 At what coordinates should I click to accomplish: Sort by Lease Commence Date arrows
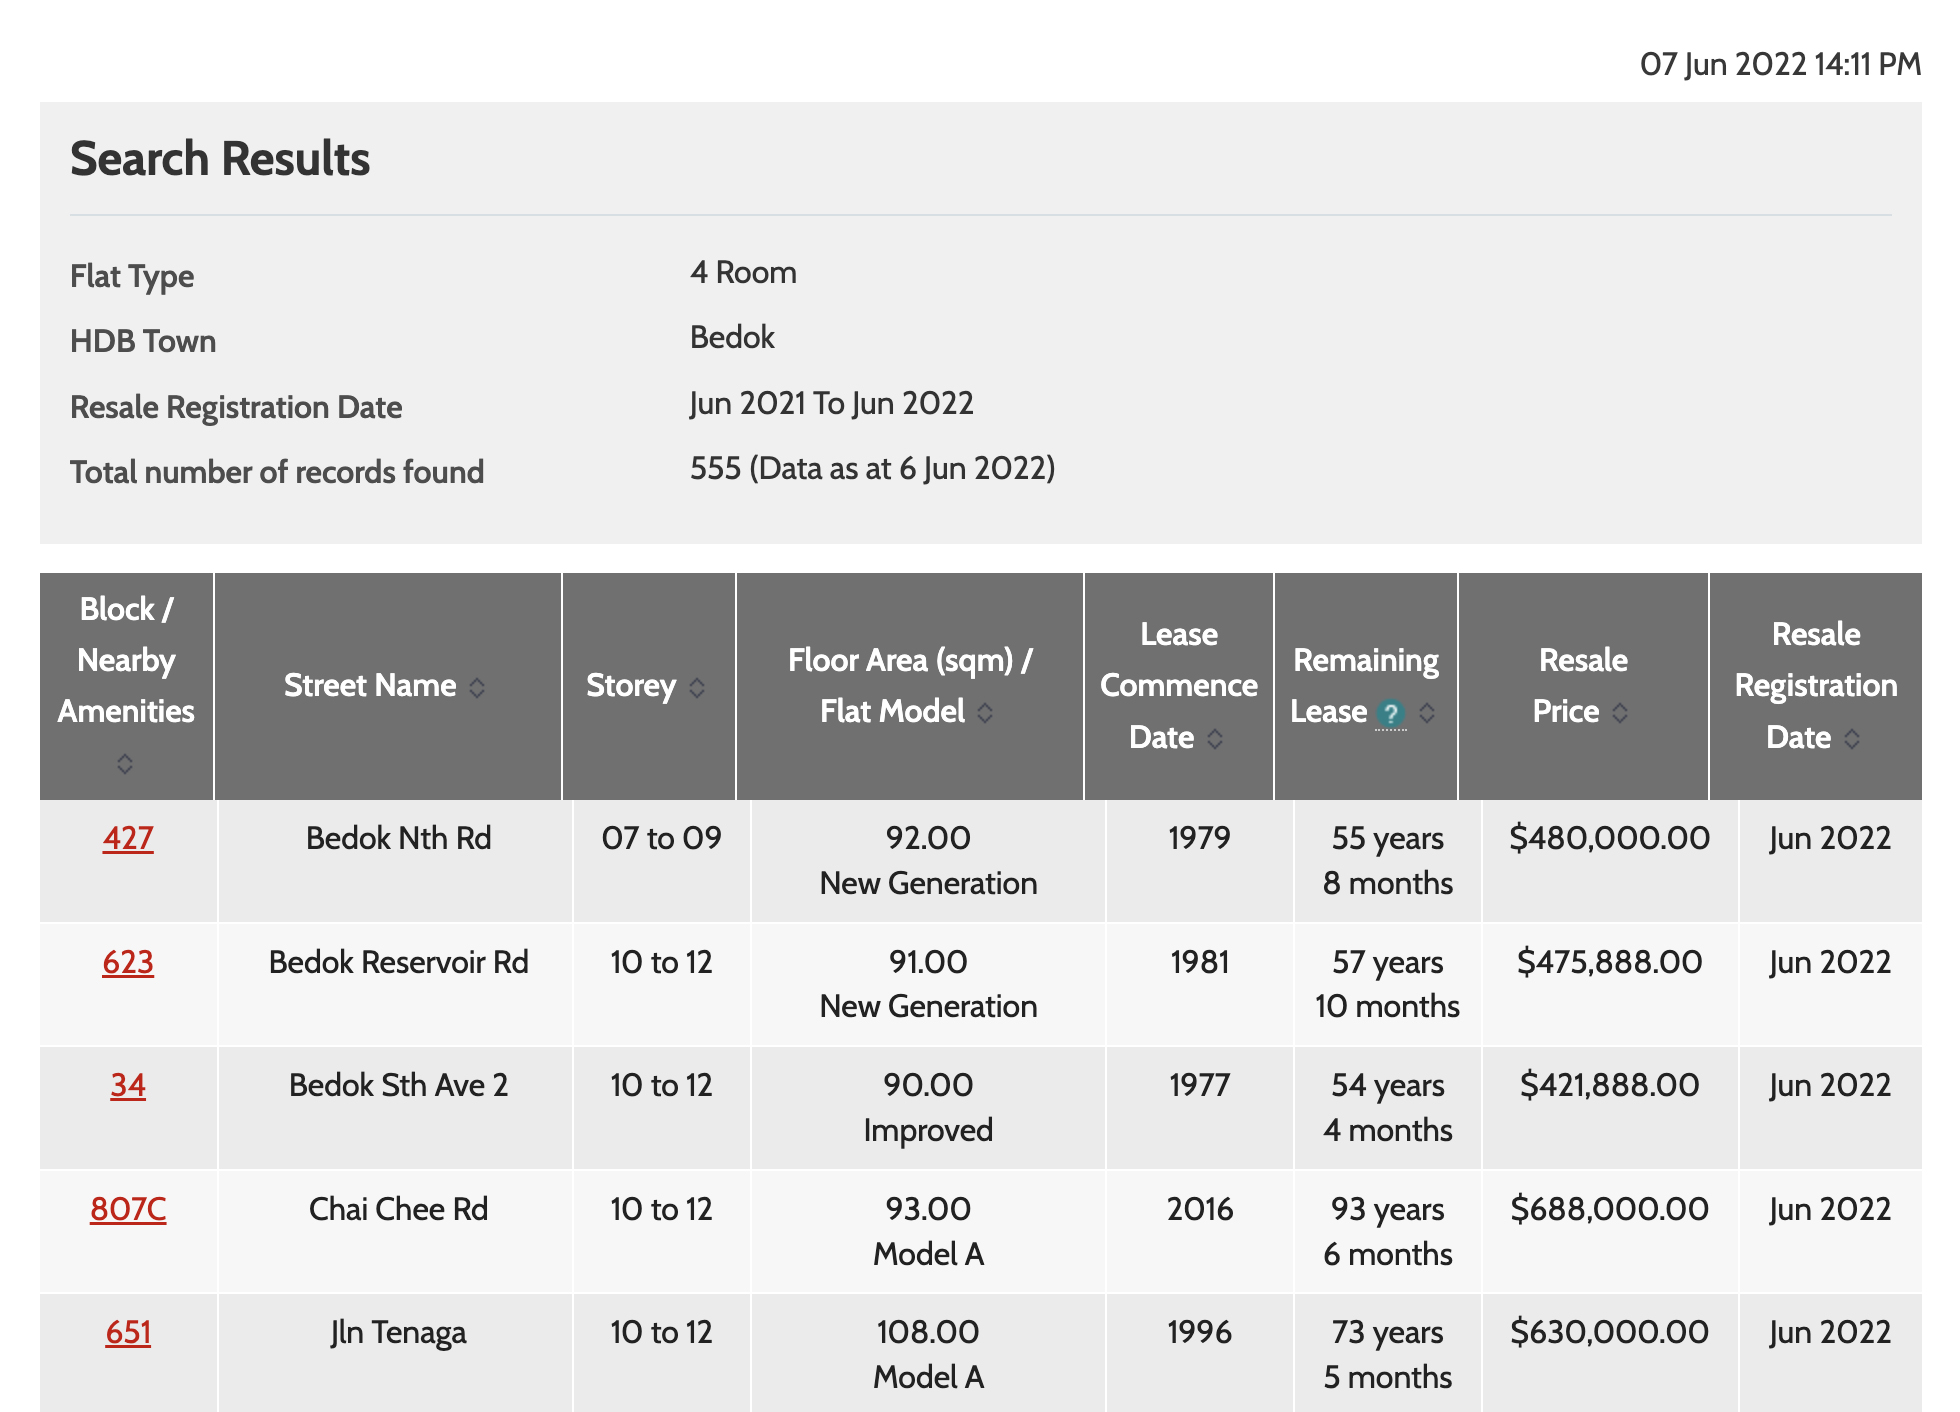pyautogui.click(x=1215, y=738)
